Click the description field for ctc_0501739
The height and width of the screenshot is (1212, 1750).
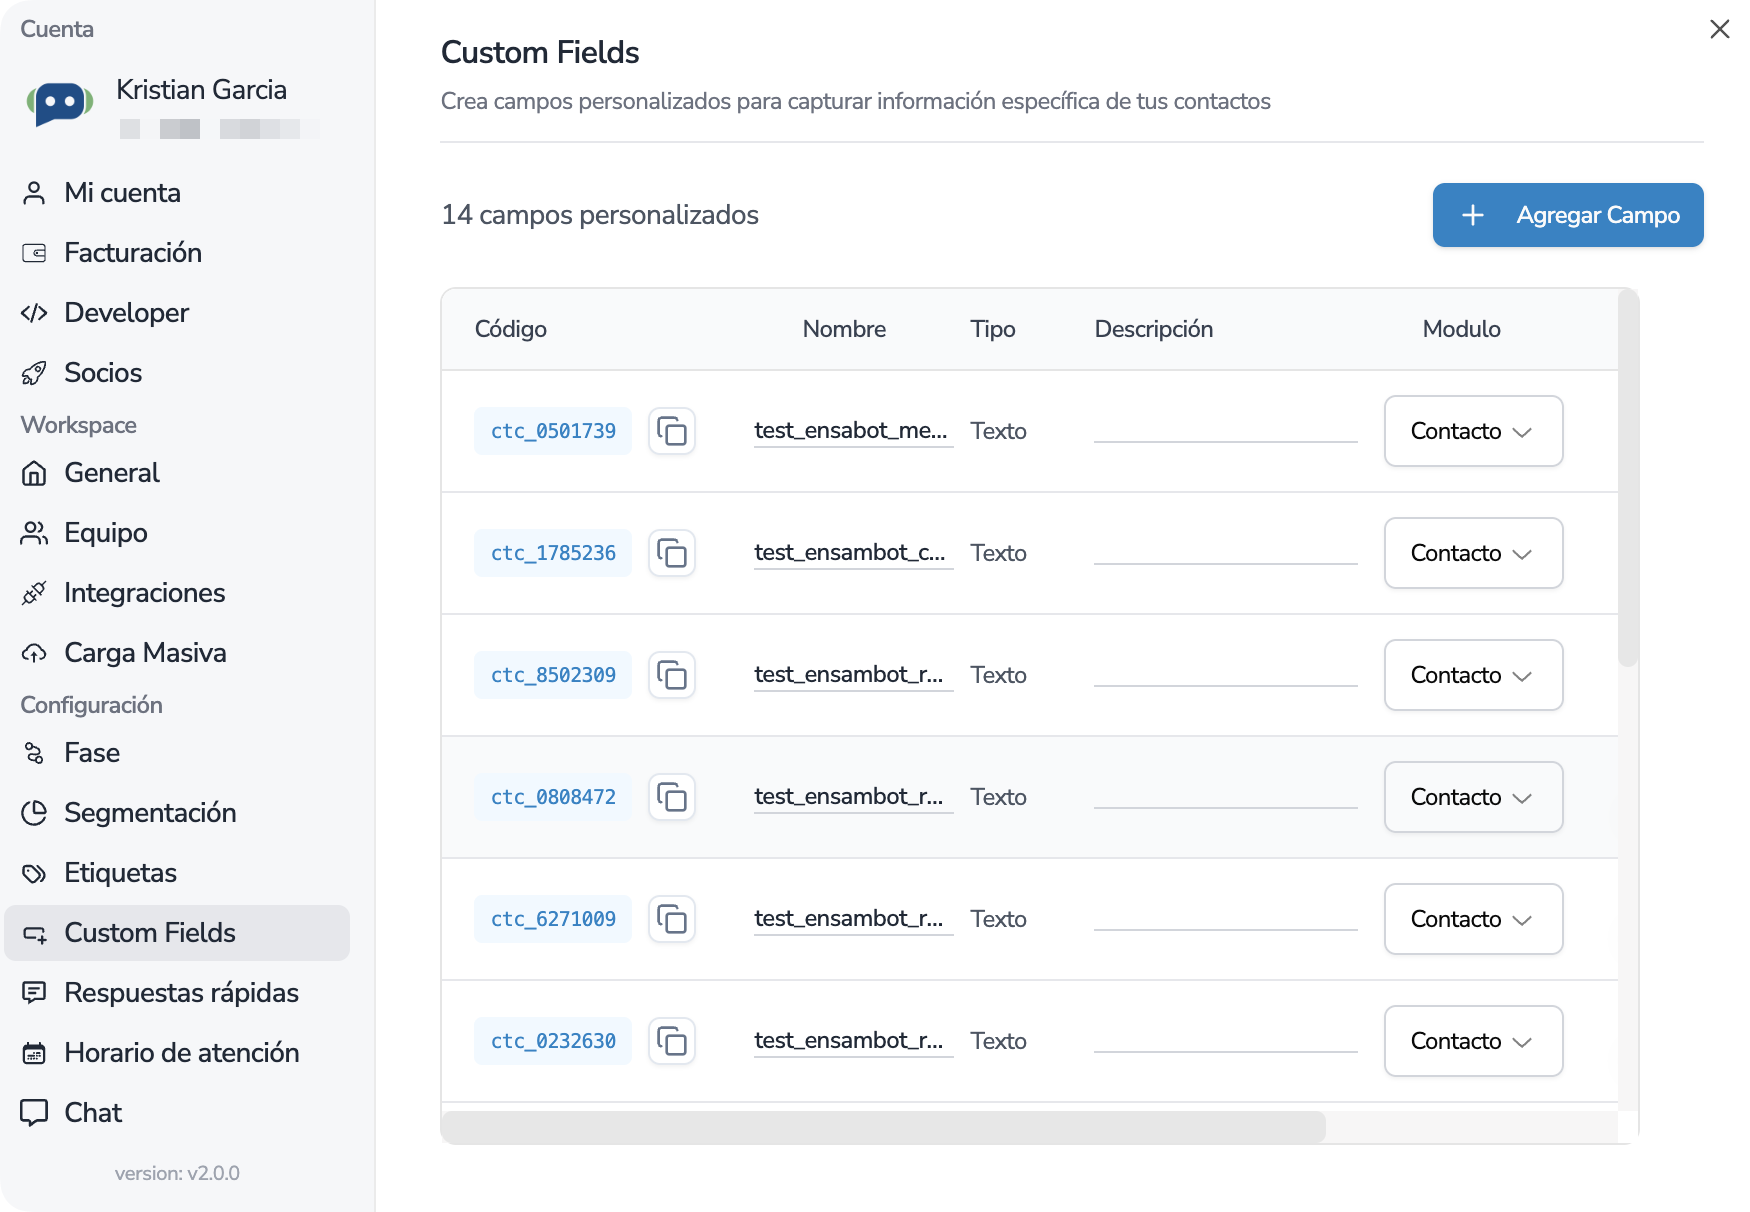click(1225, 431)
